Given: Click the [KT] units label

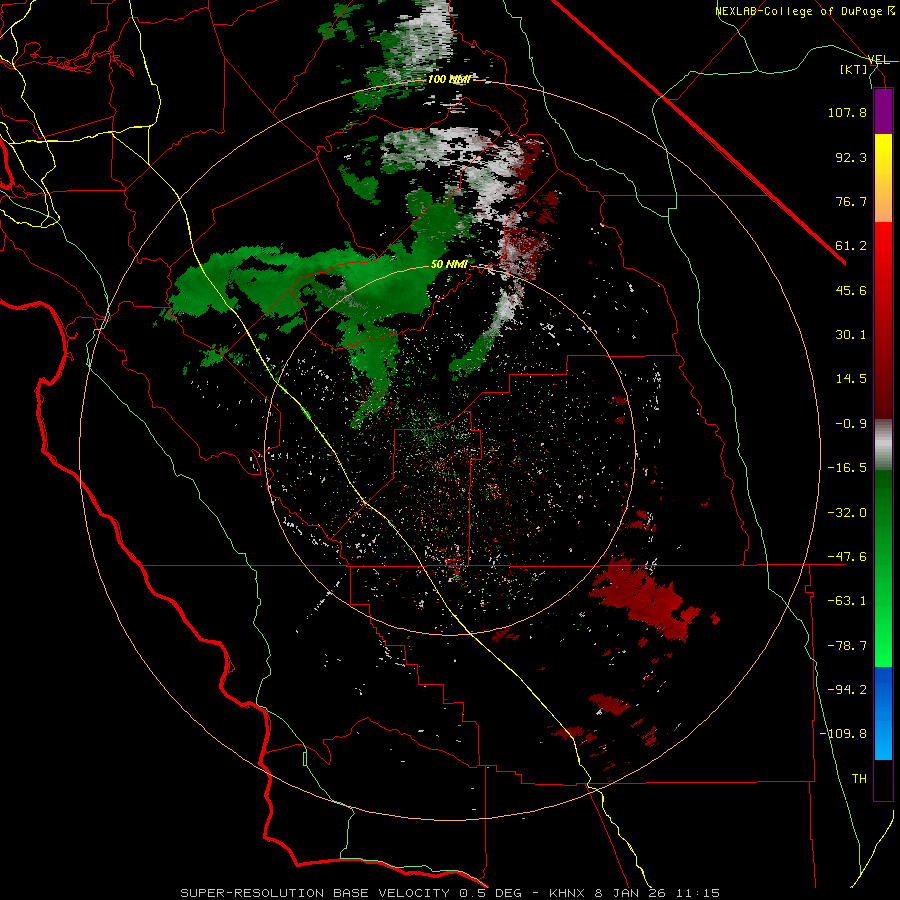Looking at the screenshot, I should pyautogui.click(x=854, y=69).
